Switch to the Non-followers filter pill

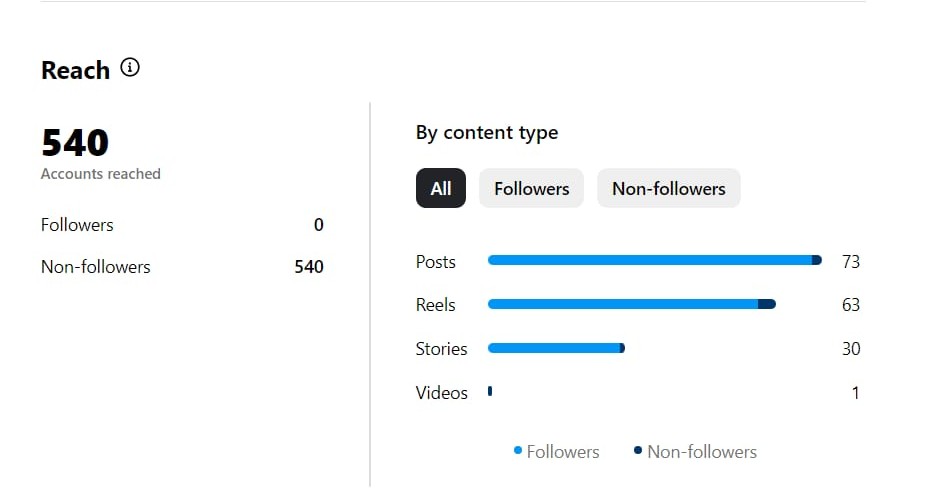tap(668, 188)
